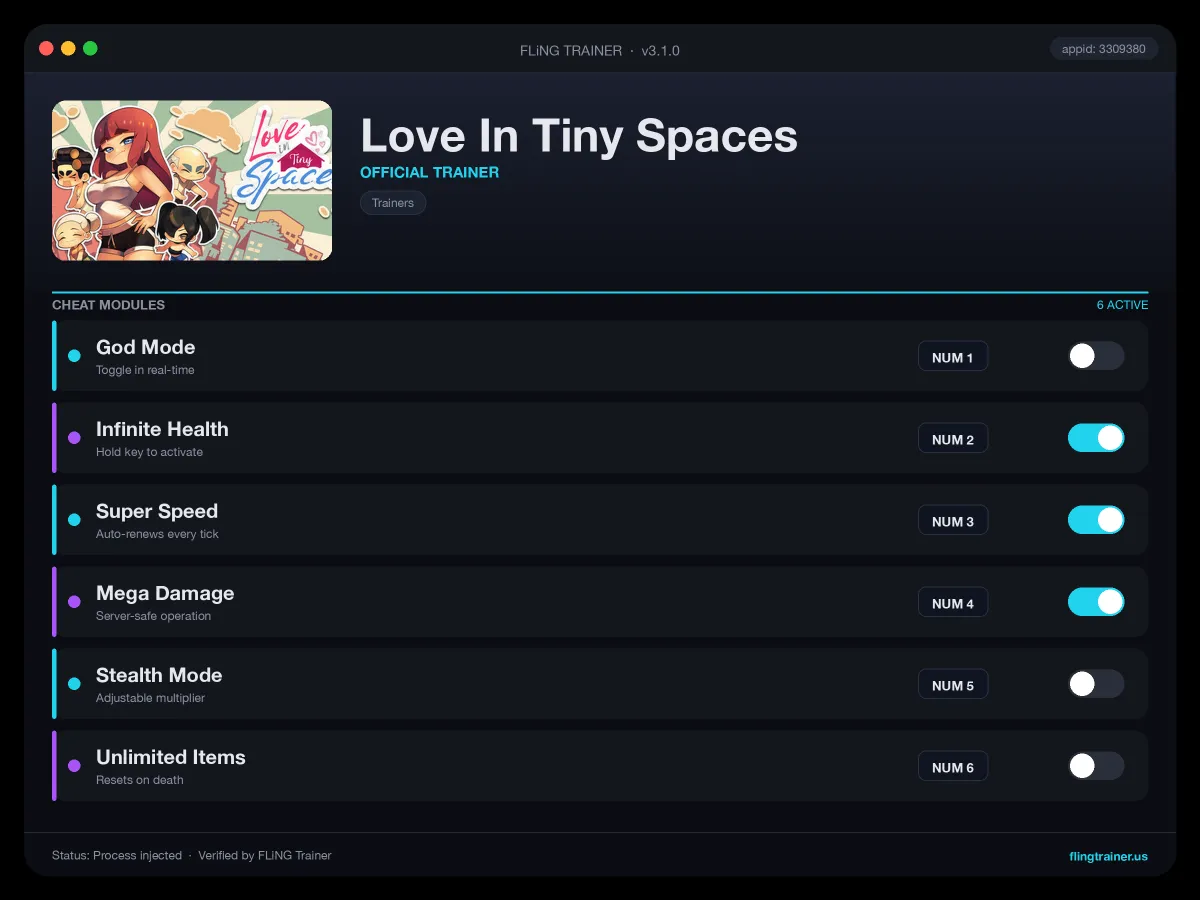Screen dimensions: 1200x900
Task: Click the 'Resets on death' description
Action: point(140,780)
